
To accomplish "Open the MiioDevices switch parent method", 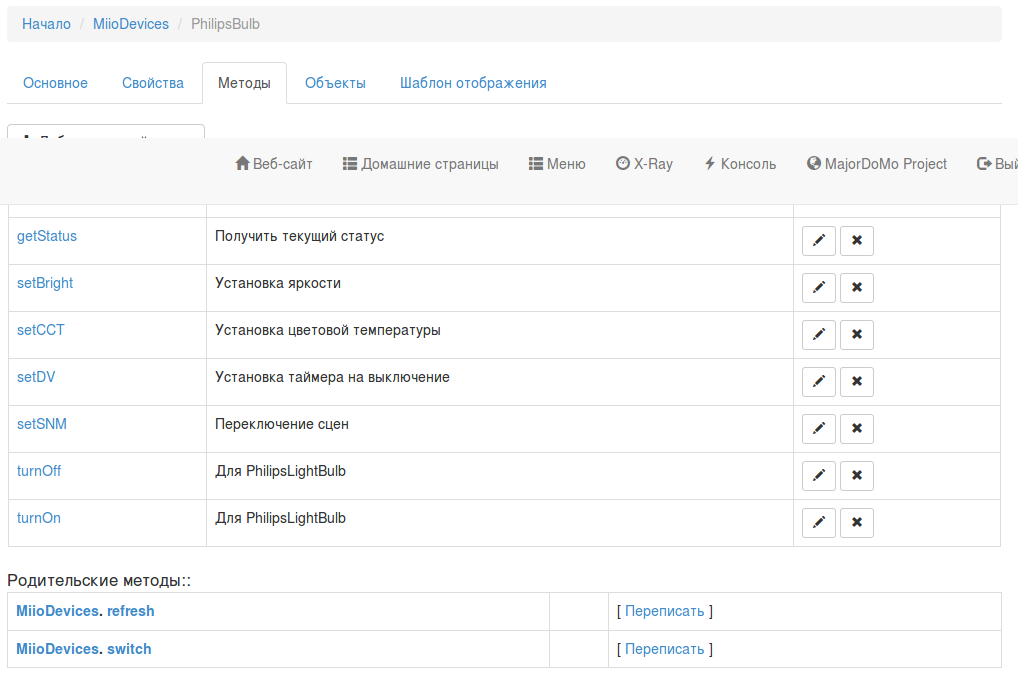I will [84, 649].
